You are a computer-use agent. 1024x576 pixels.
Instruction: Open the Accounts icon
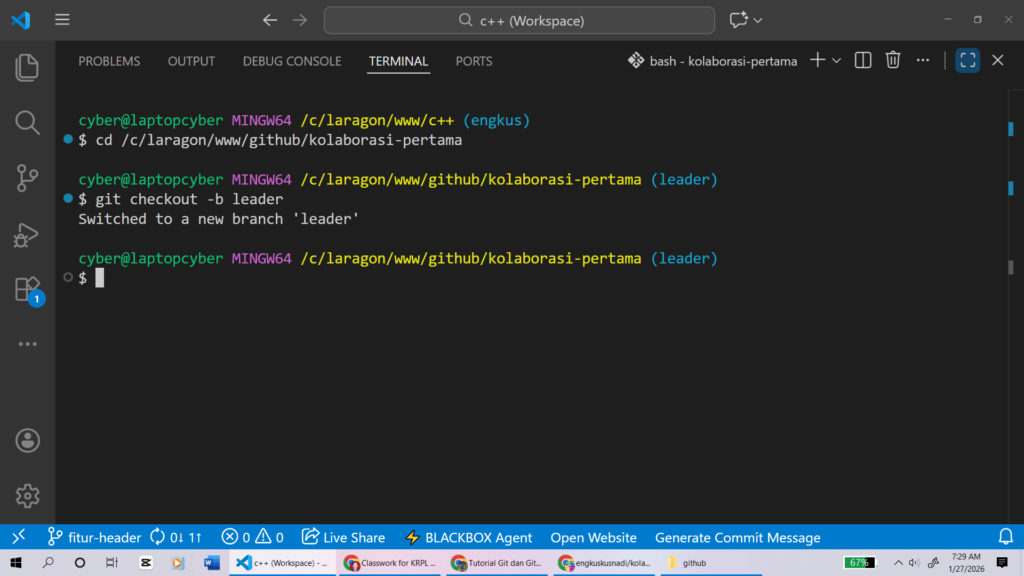pyautogui.click(x=27, y=440)
